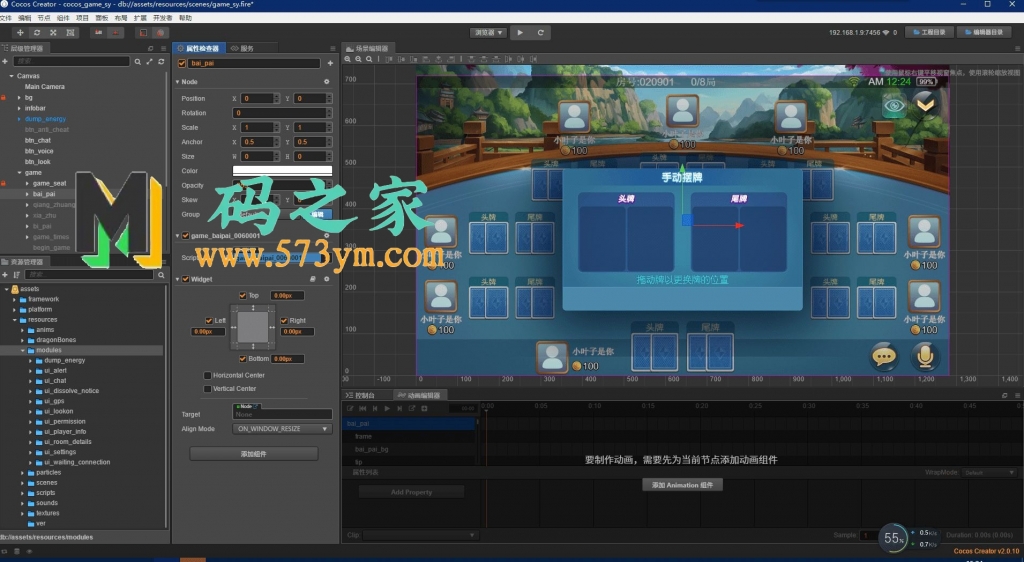Viewport: 1024px width, 562px height.
Task: Click the refresh preview button
Action: pos(540,33)
